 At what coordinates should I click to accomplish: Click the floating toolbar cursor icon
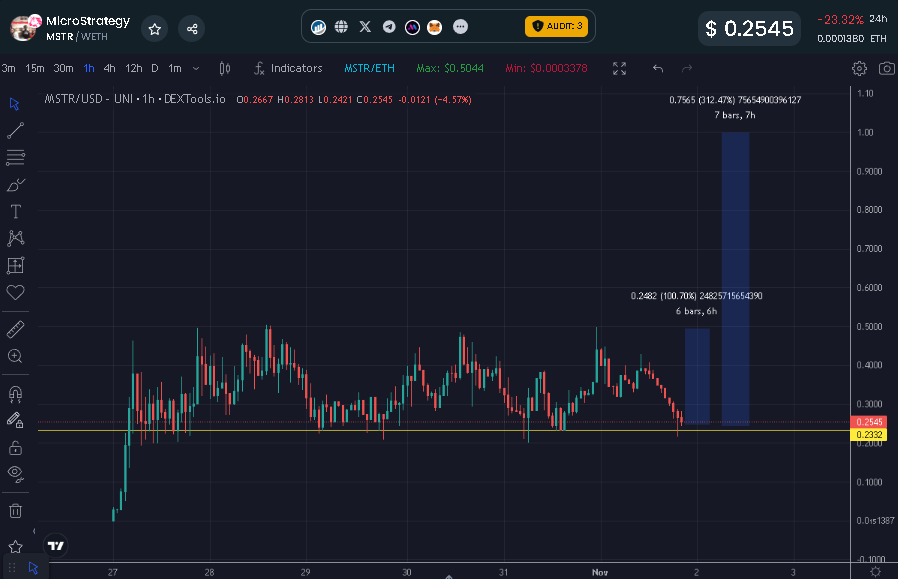(33, 568)
